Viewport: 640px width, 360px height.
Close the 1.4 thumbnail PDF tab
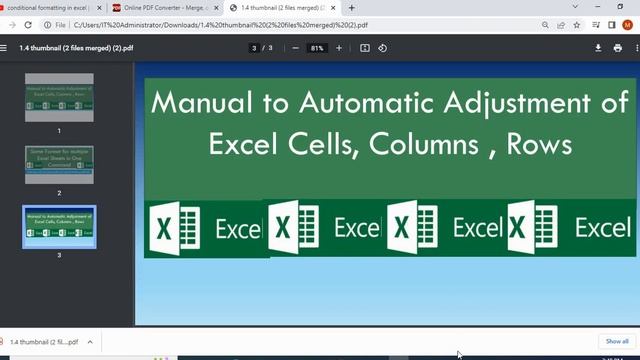click(x=333, y=8)
